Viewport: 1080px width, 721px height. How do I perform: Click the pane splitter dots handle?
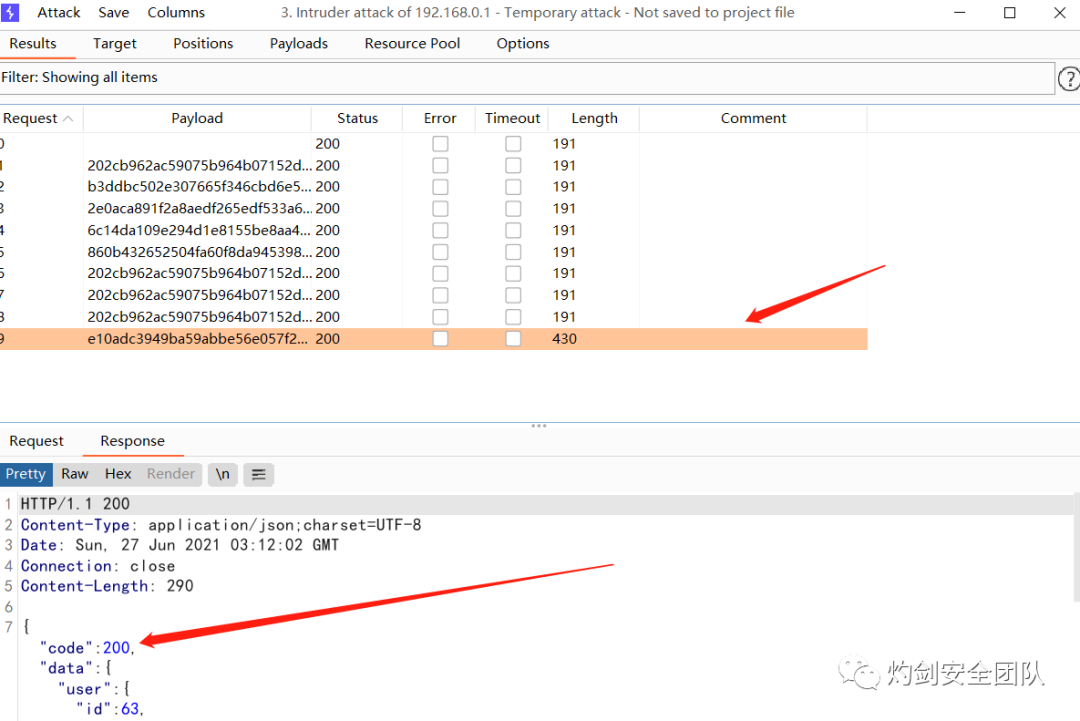539,426
